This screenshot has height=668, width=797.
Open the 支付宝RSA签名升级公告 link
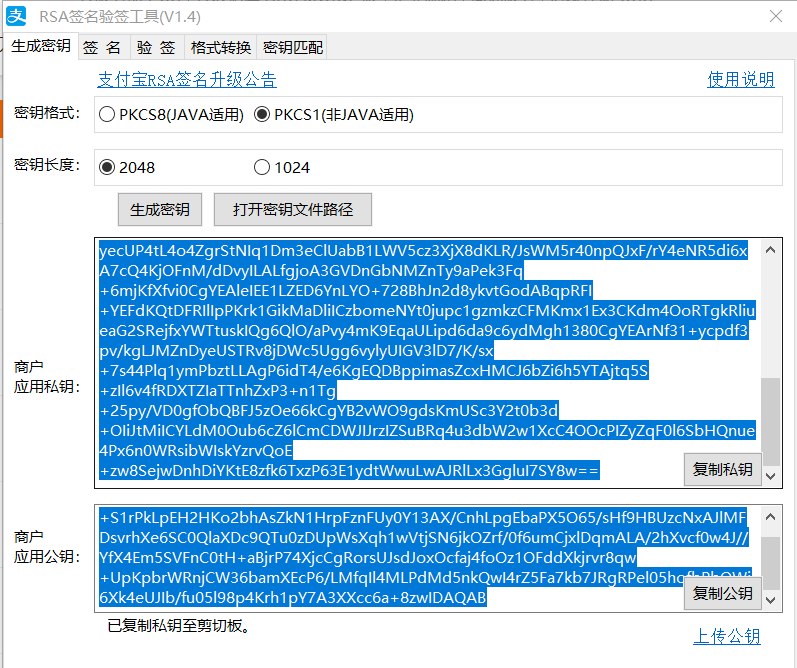187,79
